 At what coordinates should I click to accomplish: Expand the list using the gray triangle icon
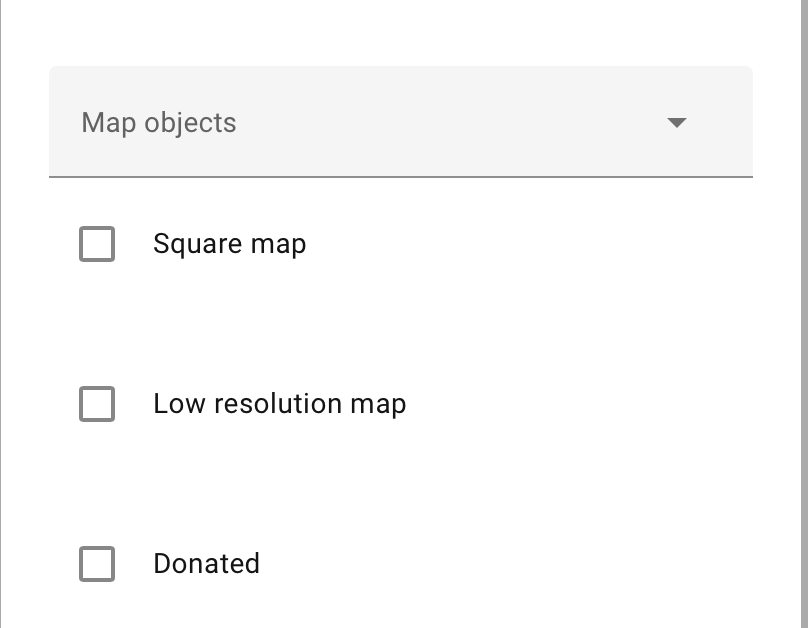tap(677, 123)
